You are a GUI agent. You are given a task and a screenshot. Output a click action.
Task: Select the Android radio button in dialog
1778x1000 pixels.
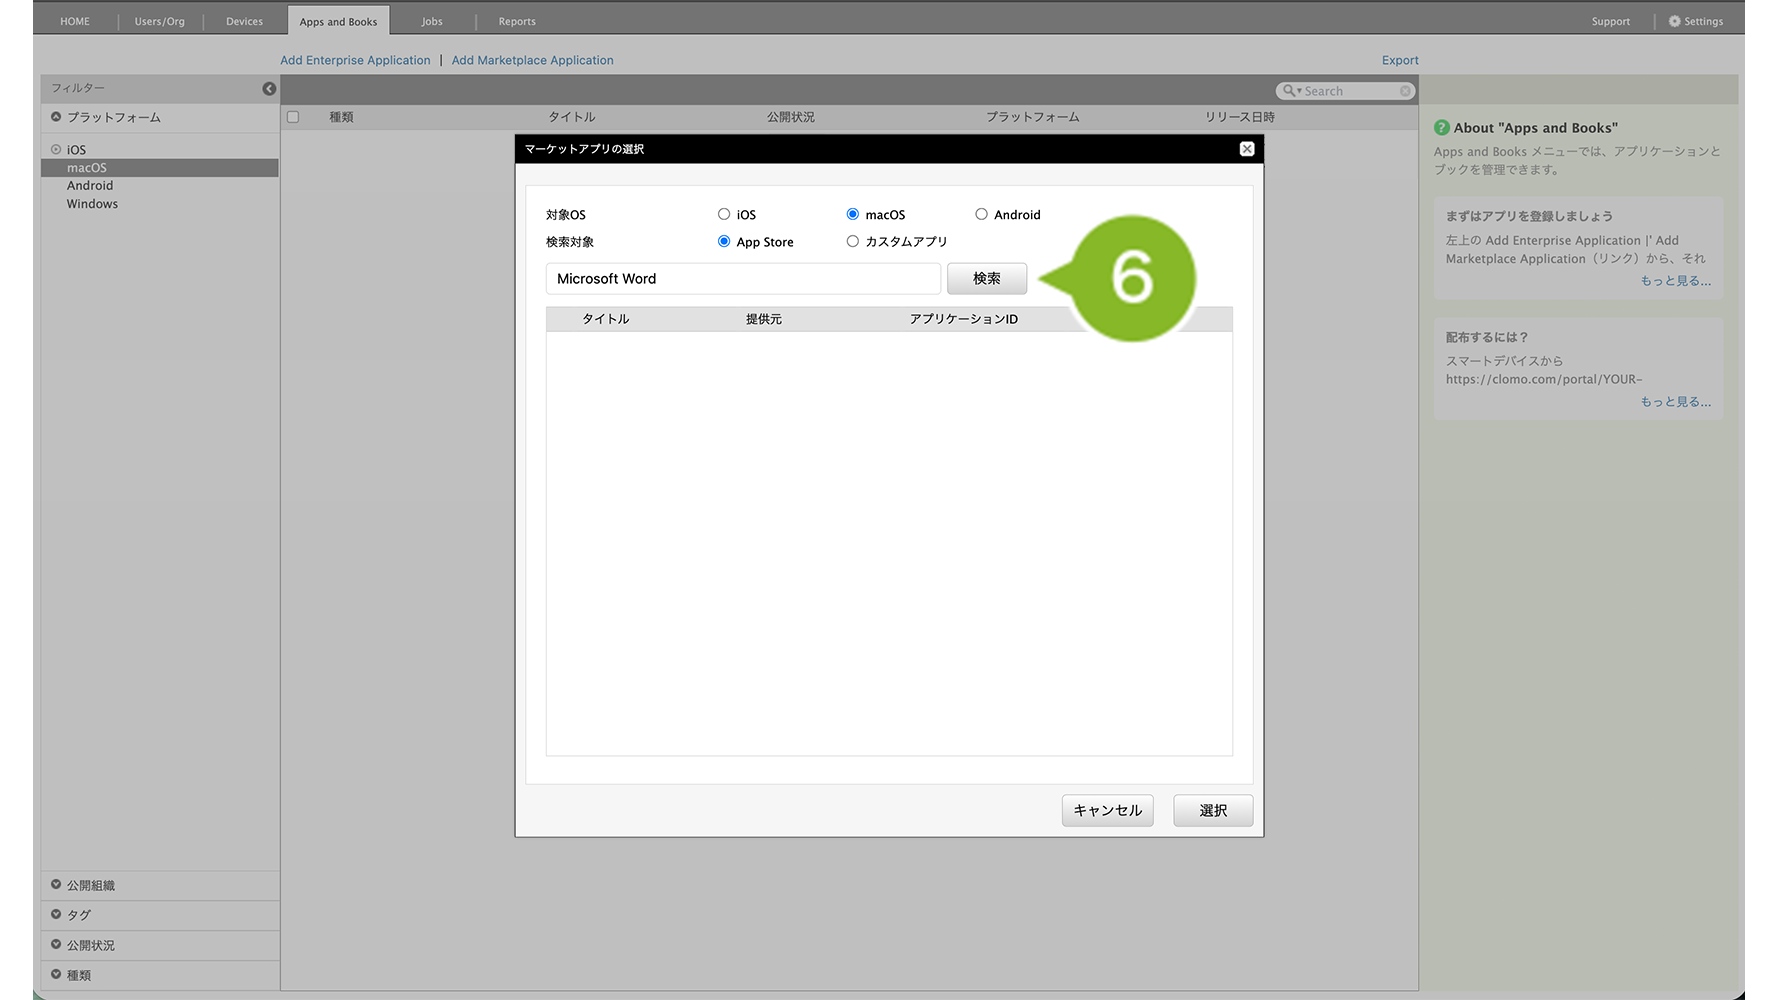pos(982,214)
